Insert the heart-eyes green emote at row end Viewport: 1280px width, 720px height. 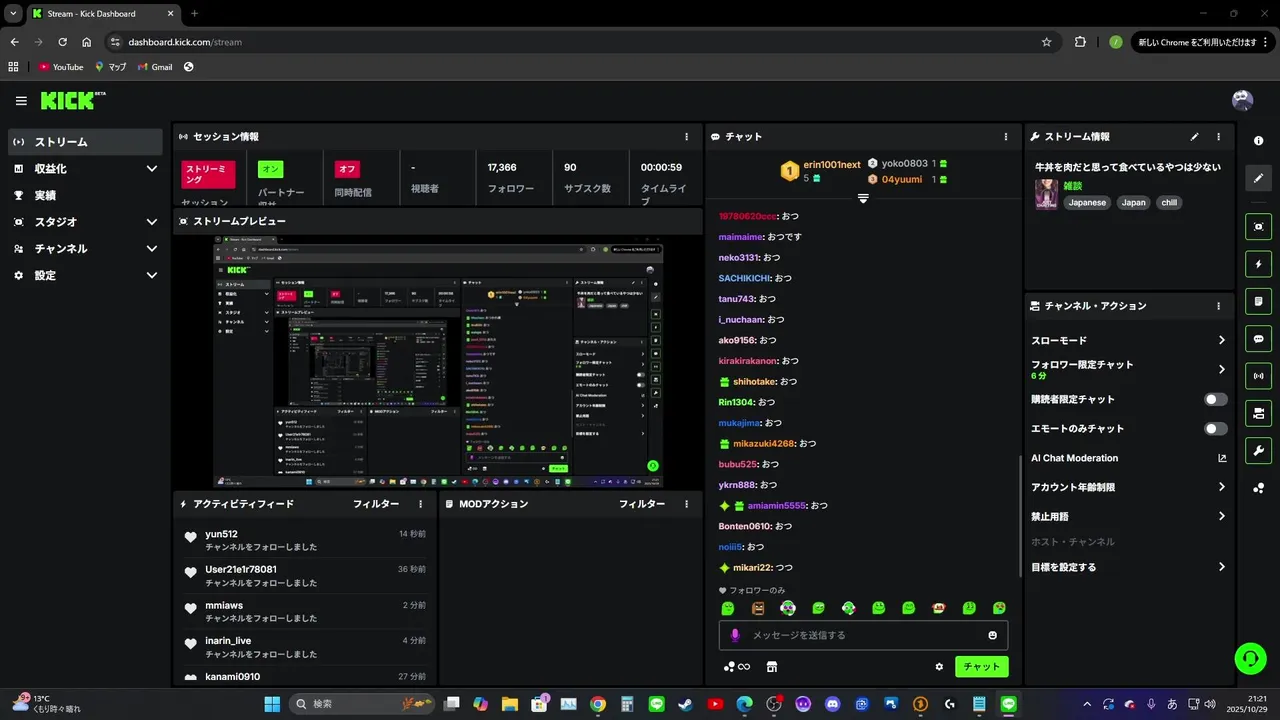tap(999, 608)
